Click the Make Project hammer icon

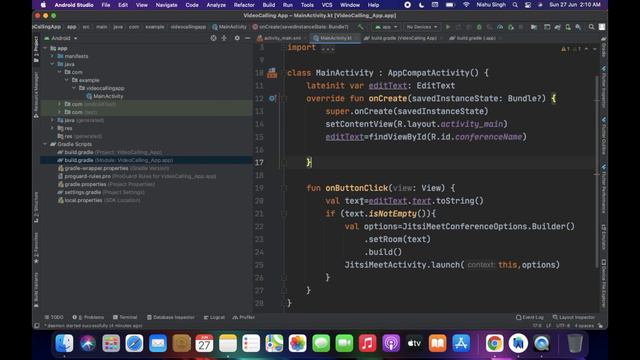pos(360,27)
